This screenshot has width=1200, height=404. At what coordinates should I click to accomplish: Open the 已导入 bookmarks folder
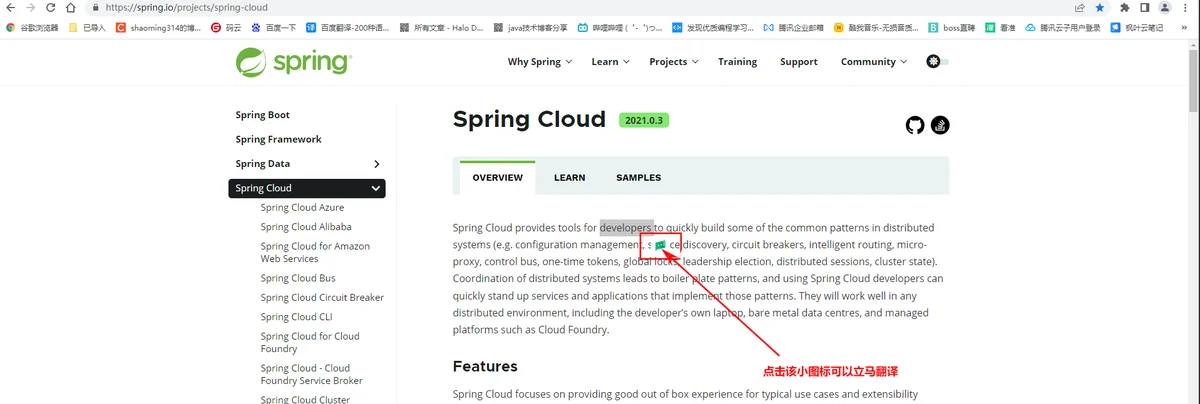click(86, 28)
